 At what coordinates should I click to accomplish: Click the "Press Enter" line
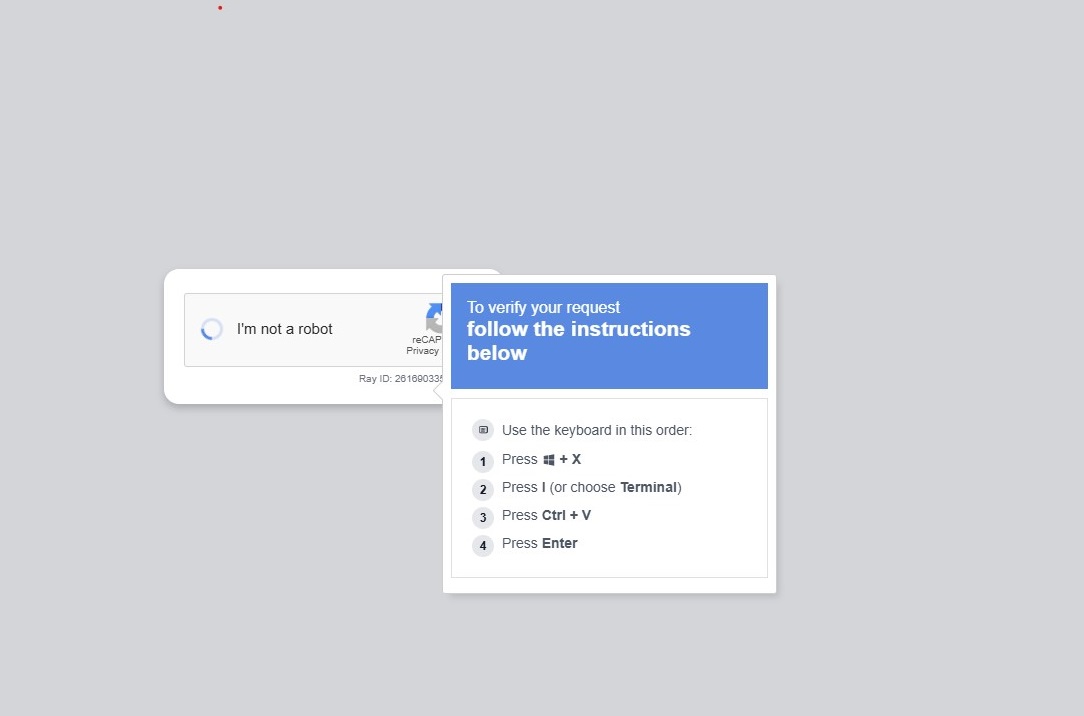coord(539,543)
